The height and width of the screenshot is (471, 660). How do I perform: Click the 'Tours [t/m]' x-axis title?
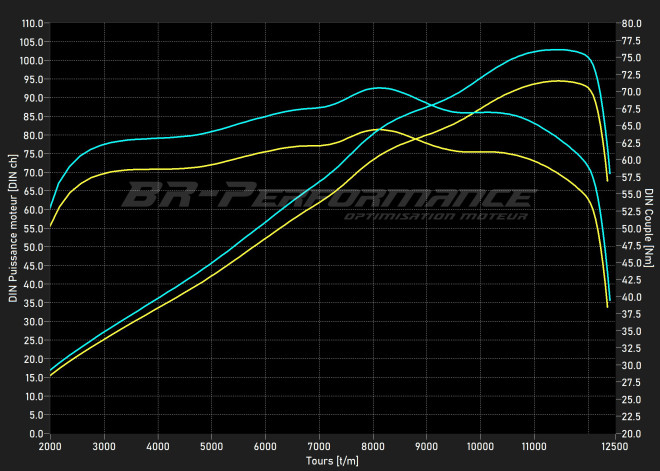click(332, 461)
